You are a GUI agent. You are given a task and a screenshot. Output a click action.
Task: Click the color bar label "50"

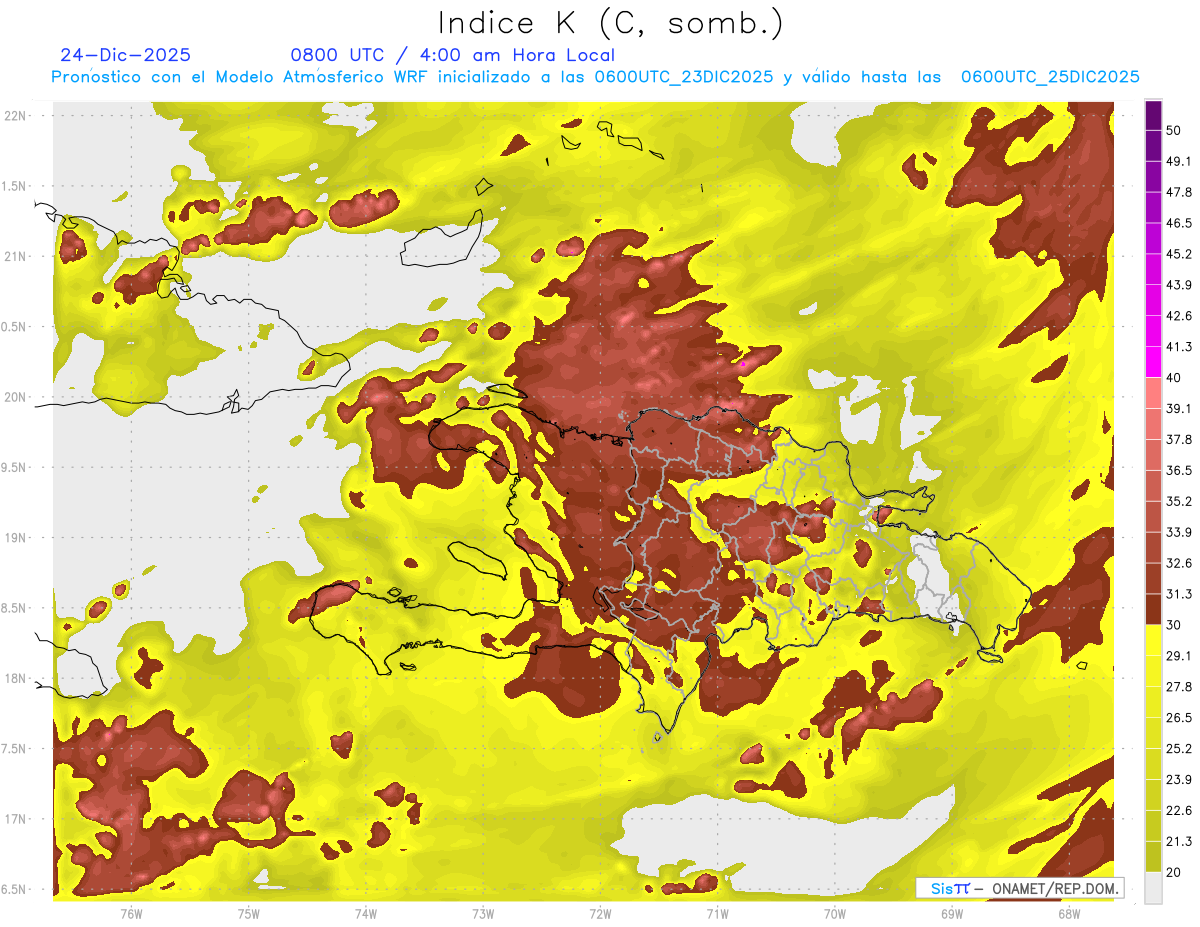[x=1175, y=130]
